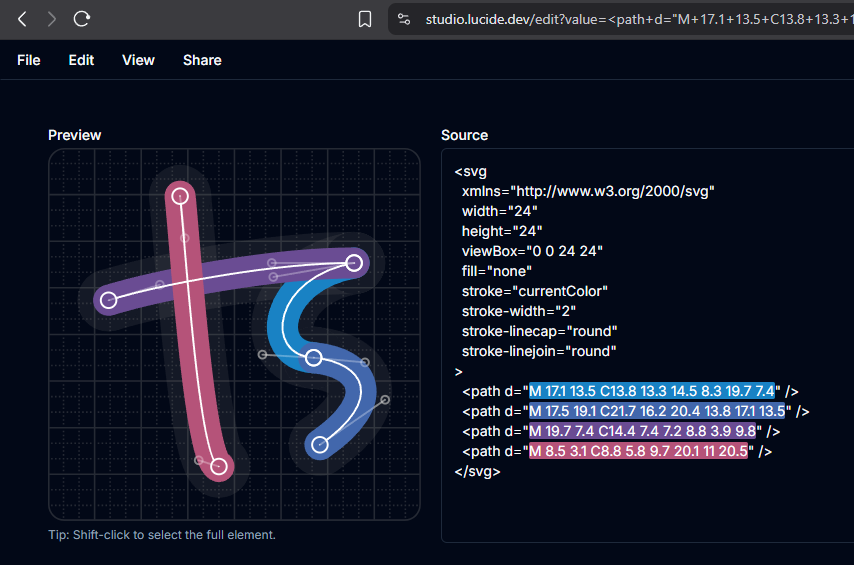The height and width of the screenshot is (565, 854).
Task: Click the control handle left of the middle anchor
Action: pos(263,355)
